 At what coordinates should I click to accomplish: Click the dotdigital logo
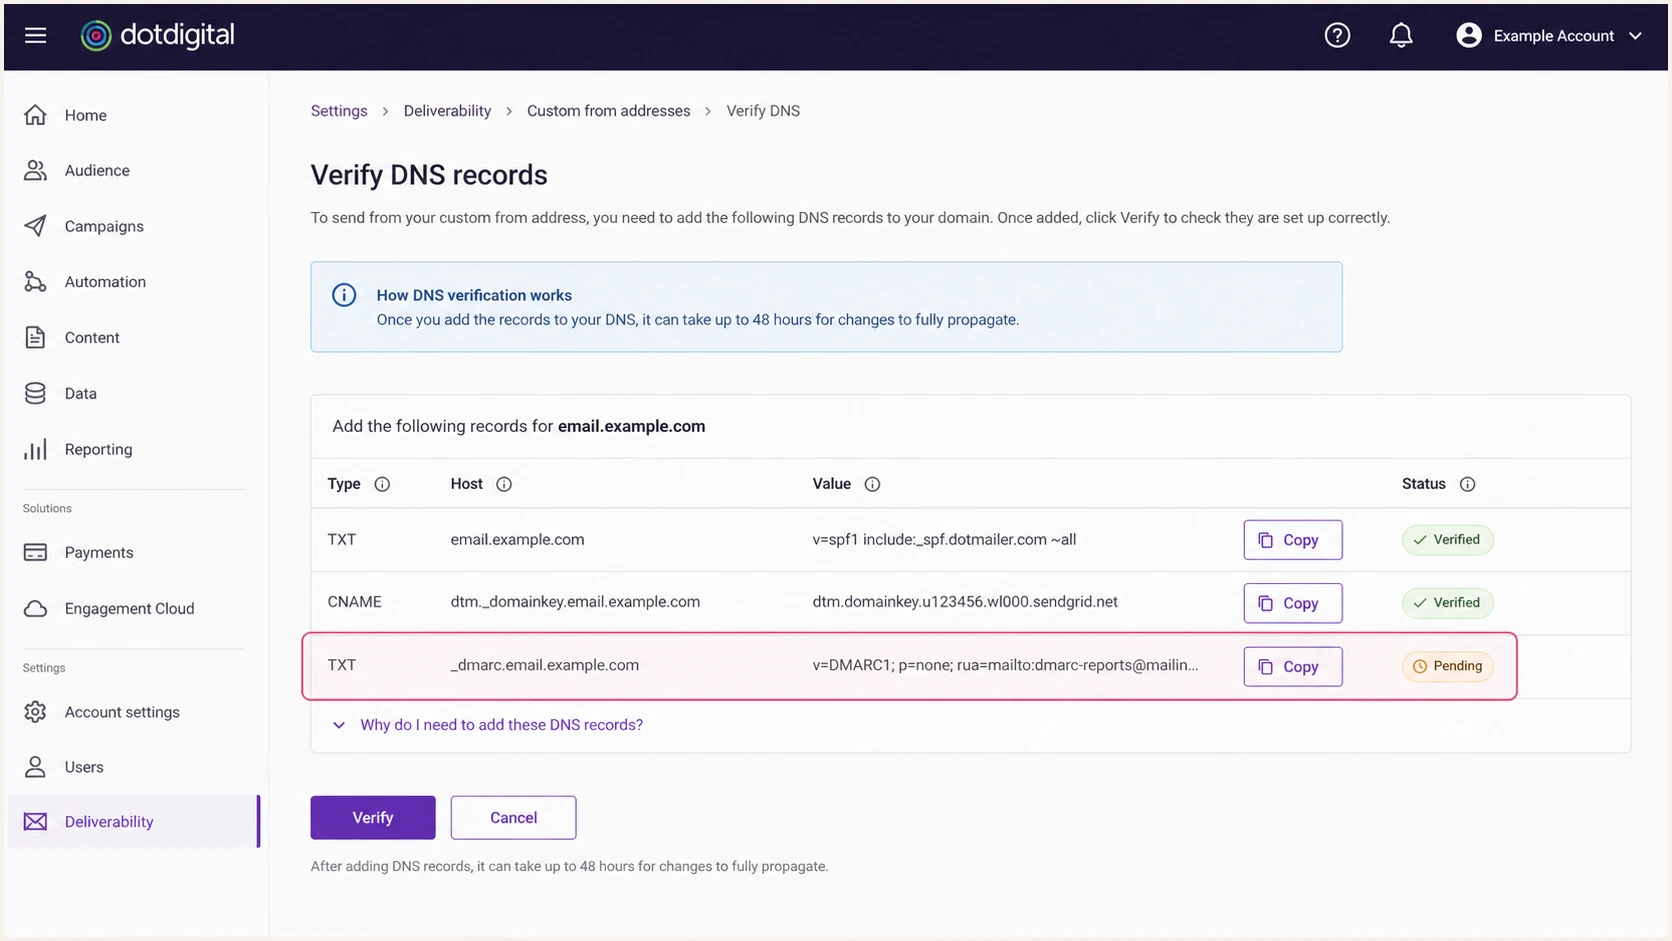pyautogui.click(x=157, y=35)
